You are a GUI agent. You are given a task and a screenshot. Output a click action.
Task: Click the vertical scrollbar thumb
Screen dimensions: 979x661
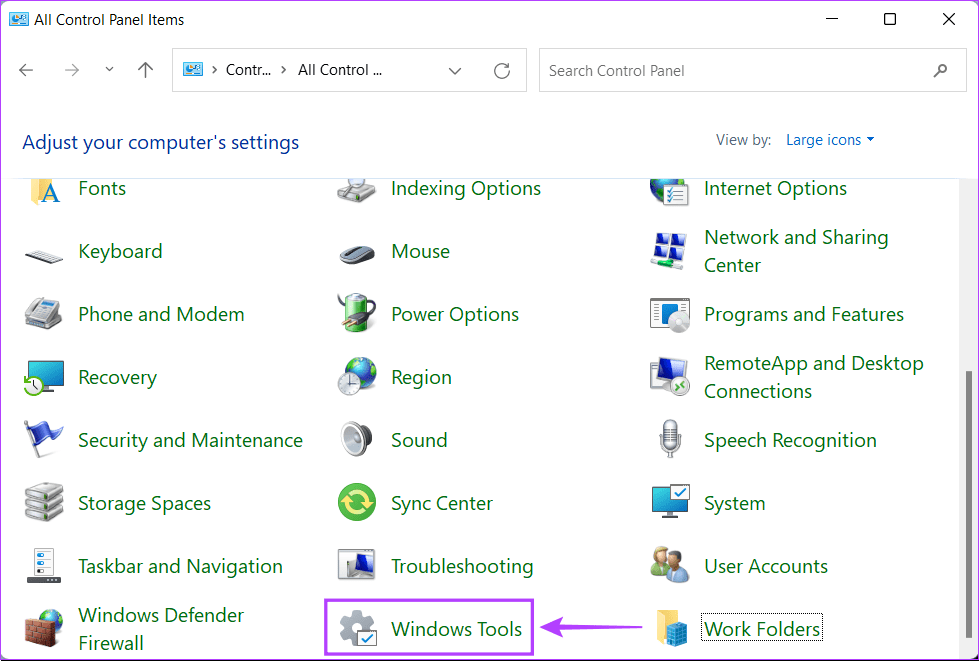[968, 505]
